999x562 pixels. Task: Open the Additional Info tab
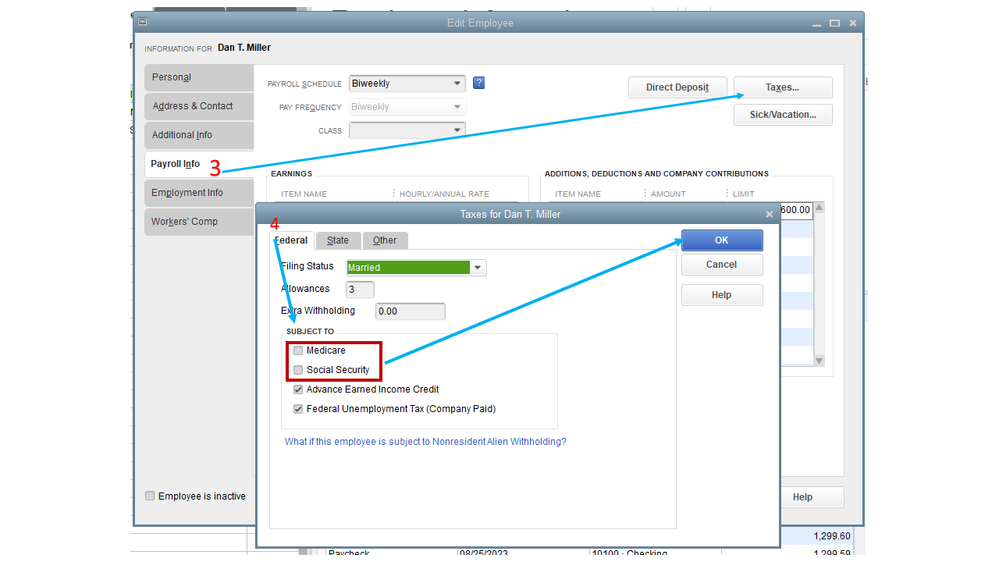click(x=199, y=135)
